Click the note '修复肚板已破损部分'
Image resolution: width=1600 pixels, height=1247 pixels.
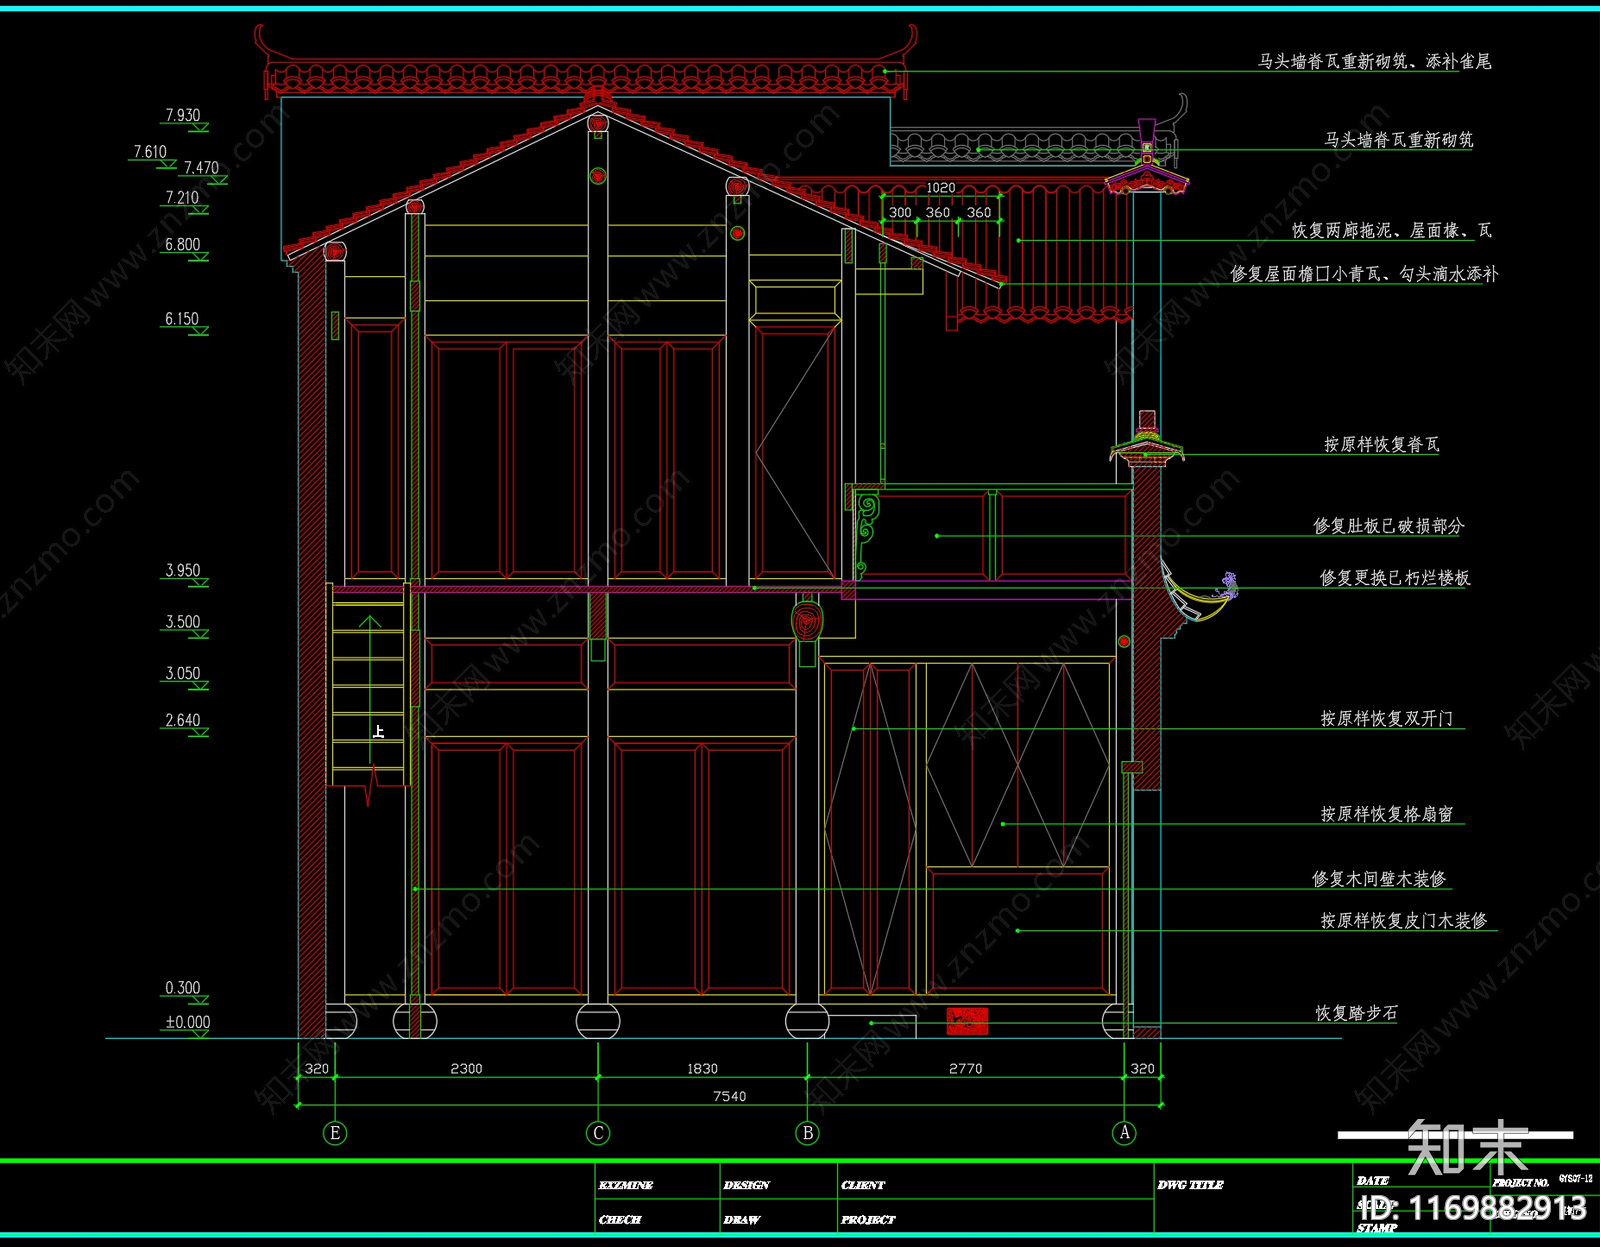click(x=1388, y=526)
